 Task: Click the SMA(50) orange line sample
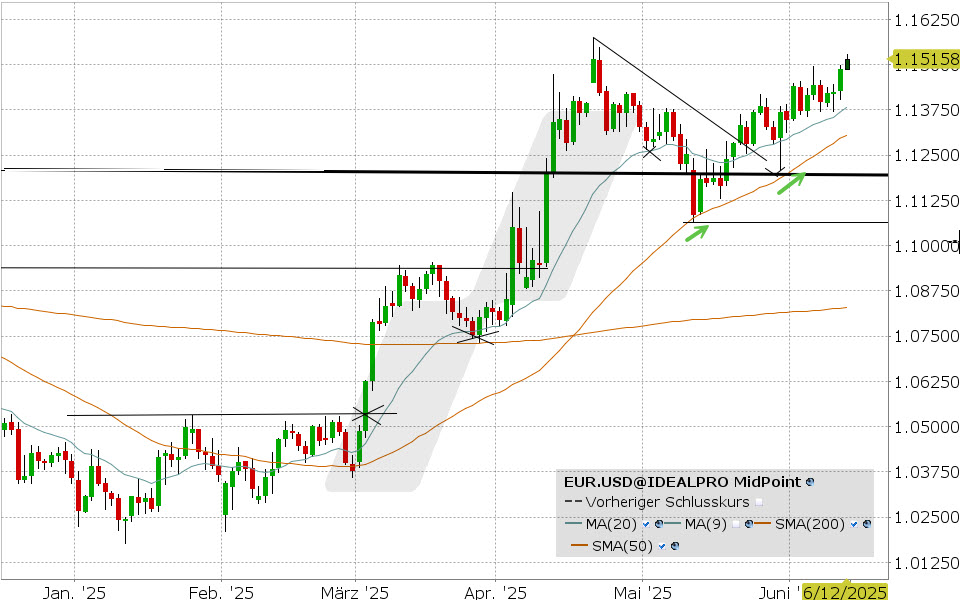[579, 546]
